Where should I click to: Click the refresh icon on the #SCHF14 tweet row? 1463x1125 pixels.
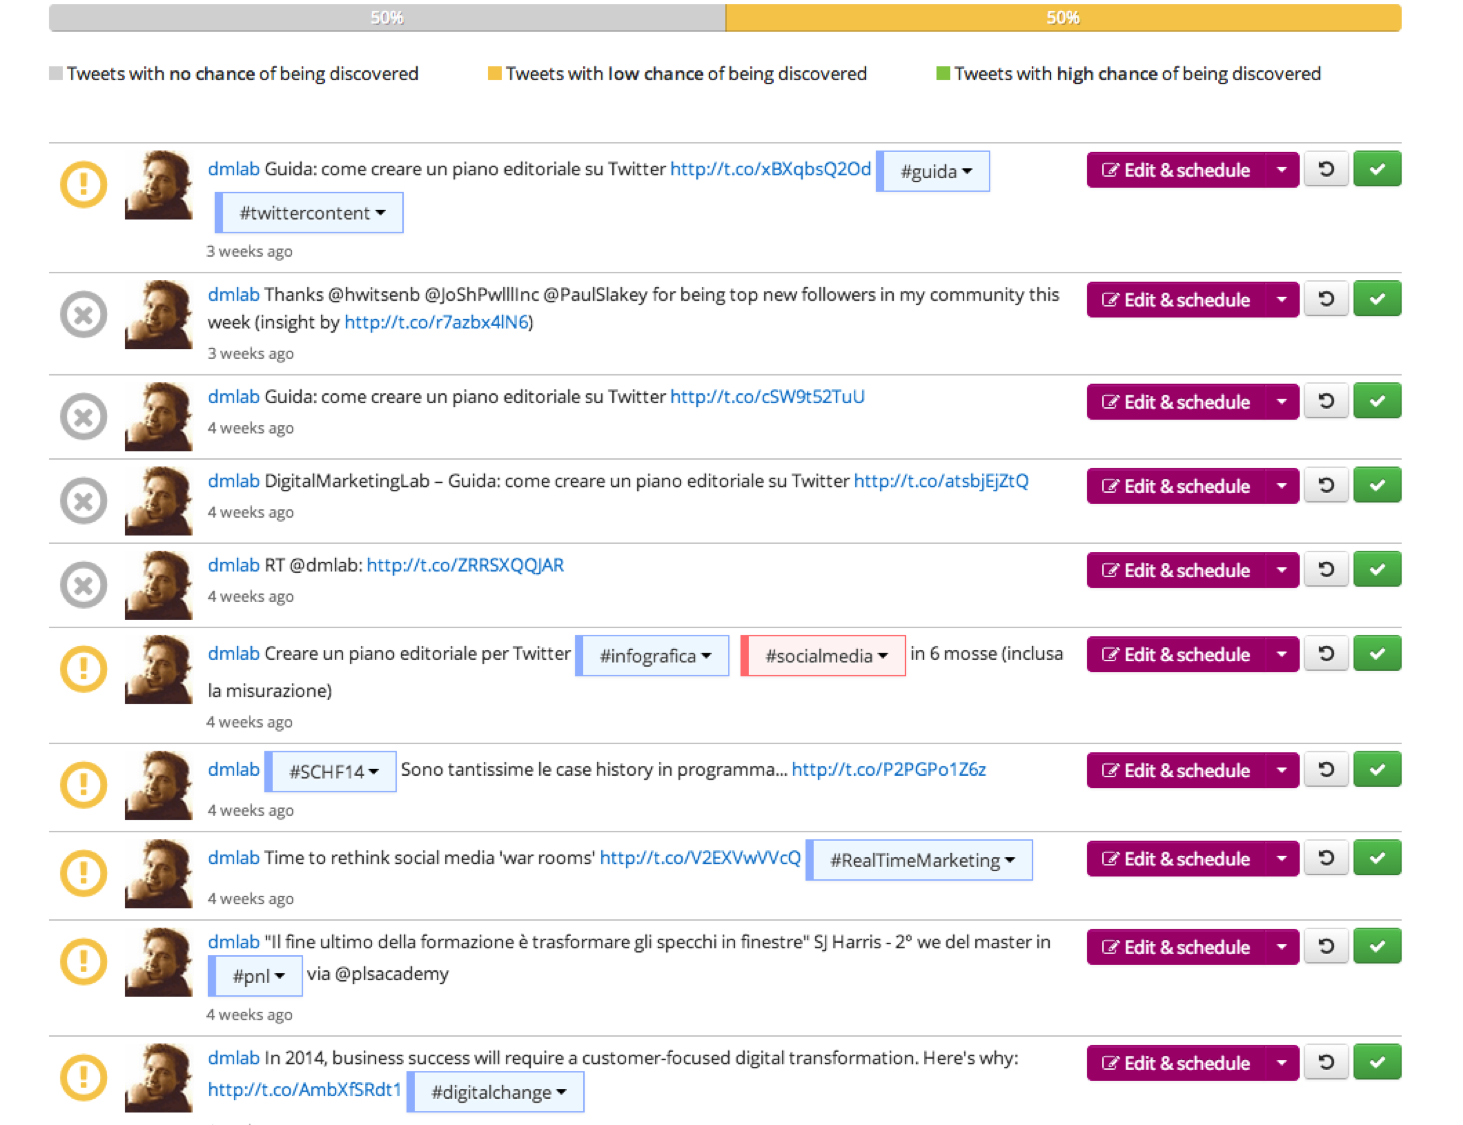tap(1326, 770)
